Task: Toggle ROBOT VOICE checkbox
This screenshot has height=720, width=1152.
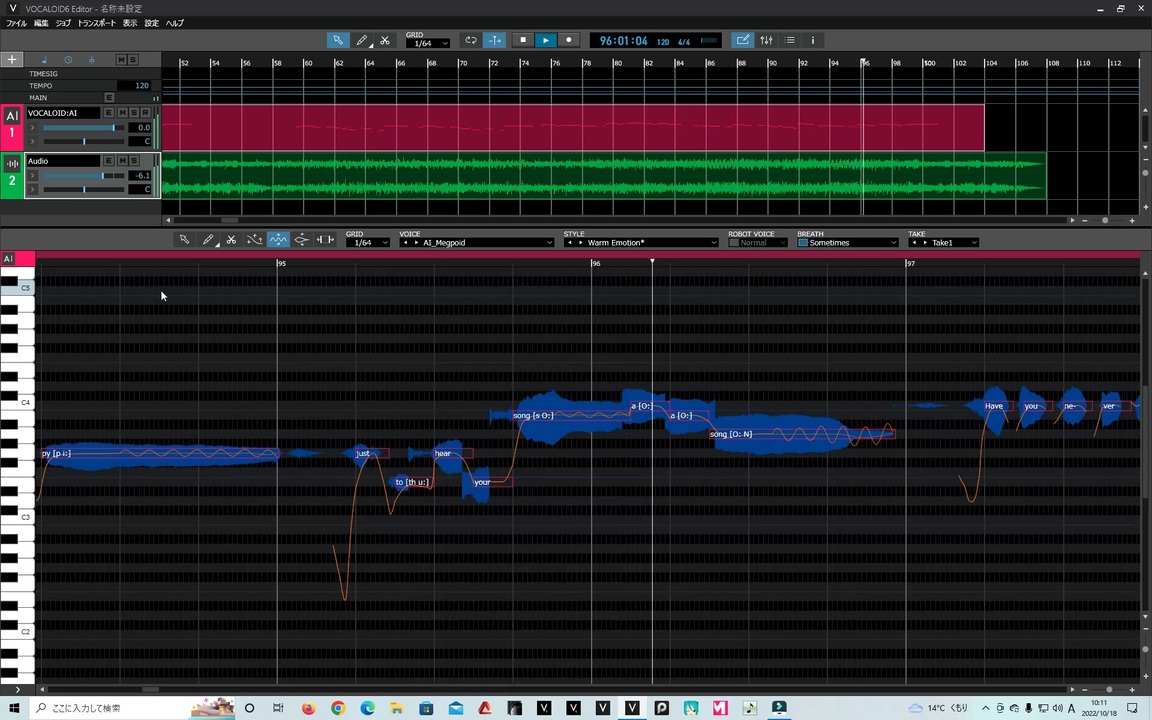Action: [733, 242]
